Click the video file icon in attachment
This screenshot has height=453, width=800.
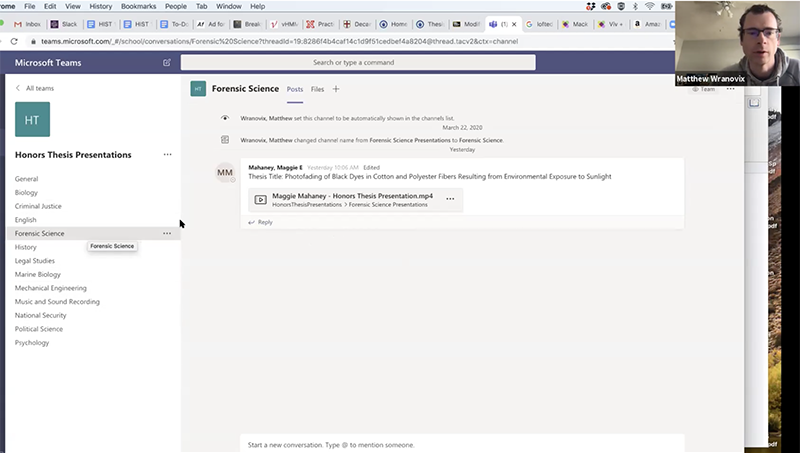coord(261,199)
